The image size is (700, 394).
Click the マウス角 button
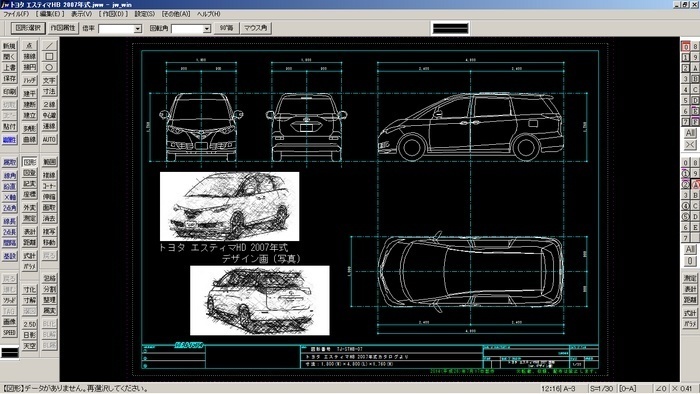(255, 28)
